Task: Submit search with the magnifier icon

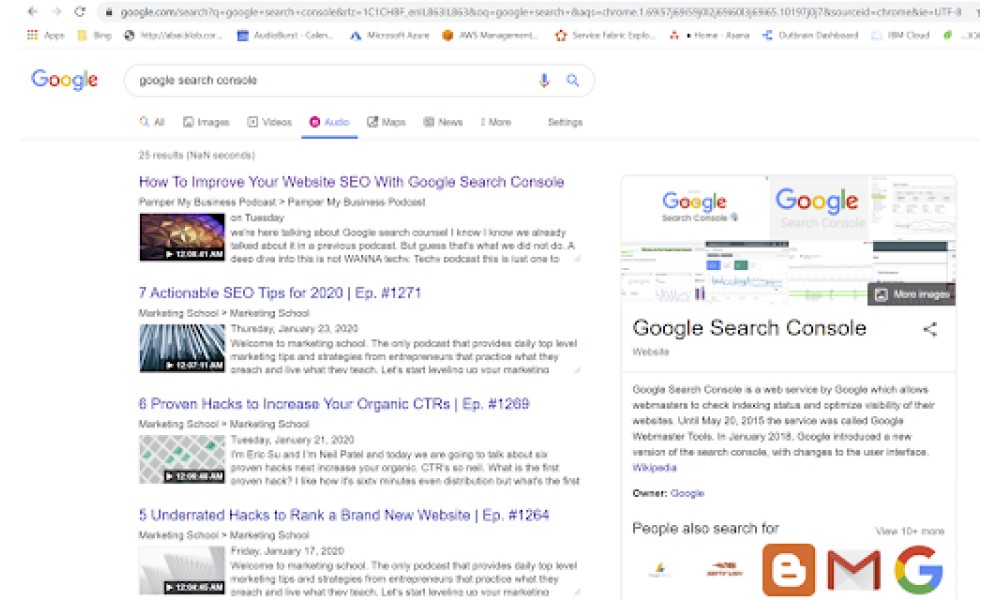Action: 573,80
